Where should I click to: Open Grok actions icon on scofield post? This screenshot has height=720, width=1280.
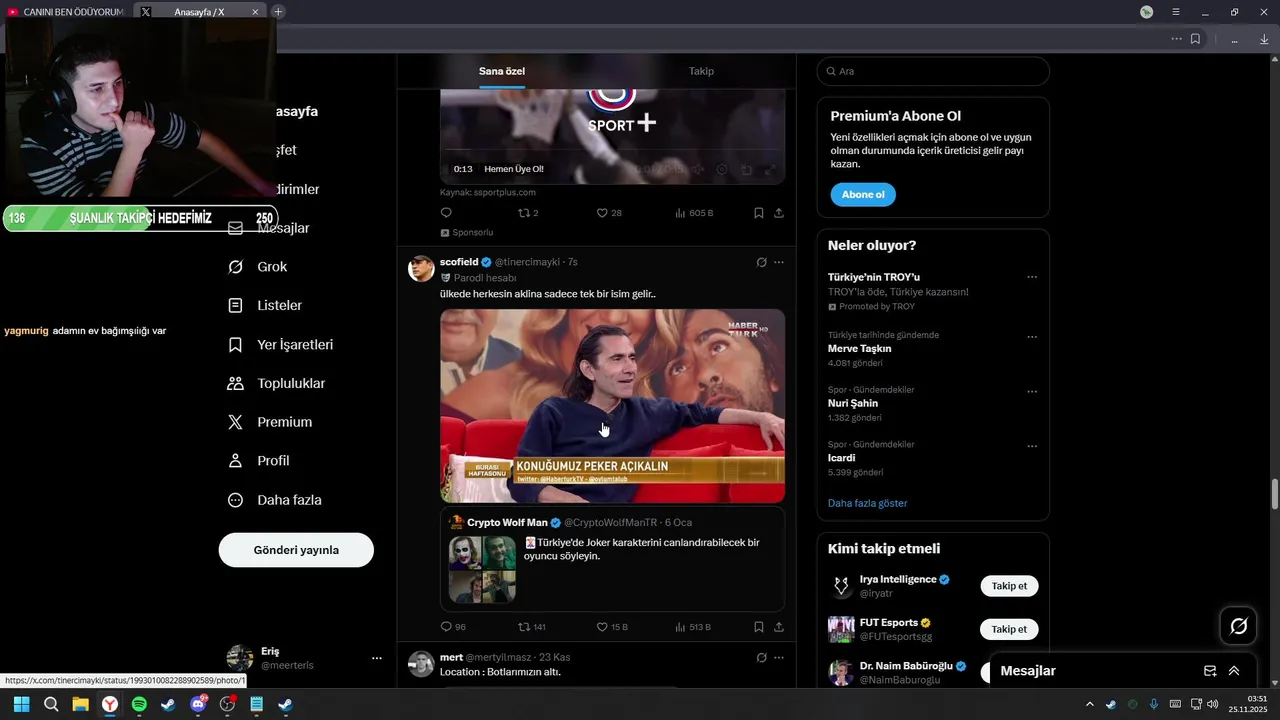(x=761, y=262)
